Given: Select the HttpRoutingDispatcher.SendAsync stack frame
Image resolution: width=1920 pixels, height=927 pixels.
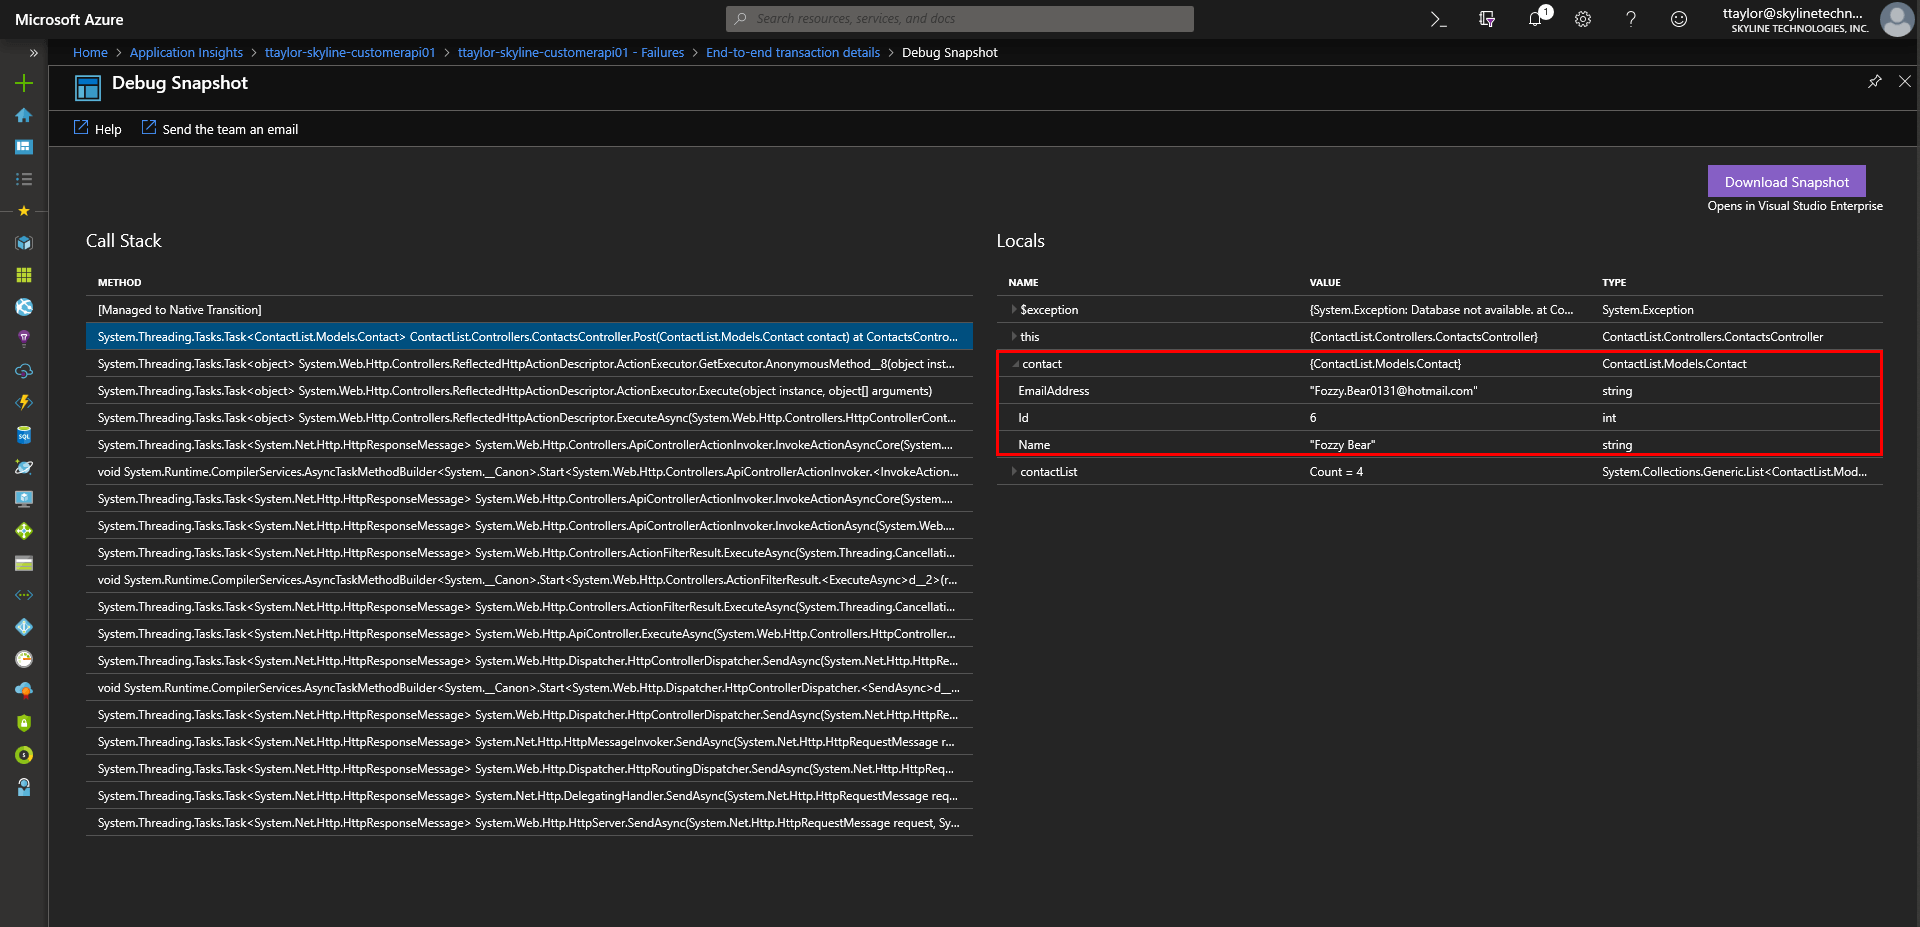Looking at the screenshot, I should click(x=529, y=769).
